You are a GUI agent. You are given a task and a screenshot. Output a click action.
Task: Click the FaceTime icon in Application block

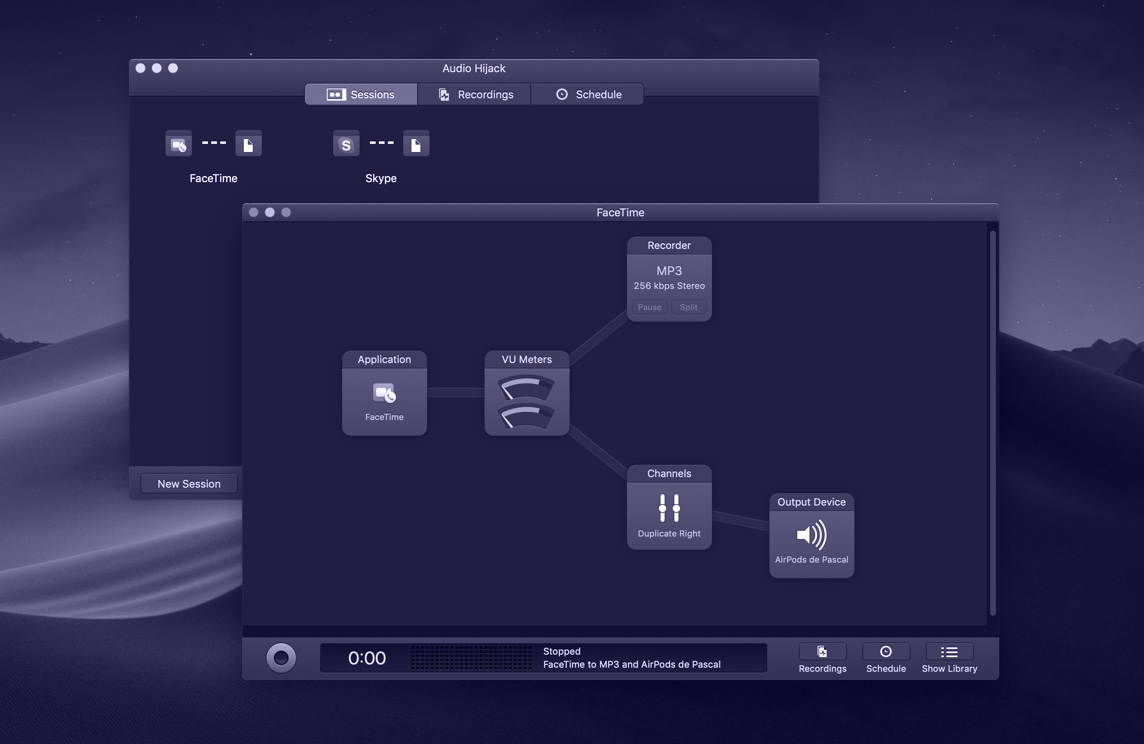coord(384,394)
